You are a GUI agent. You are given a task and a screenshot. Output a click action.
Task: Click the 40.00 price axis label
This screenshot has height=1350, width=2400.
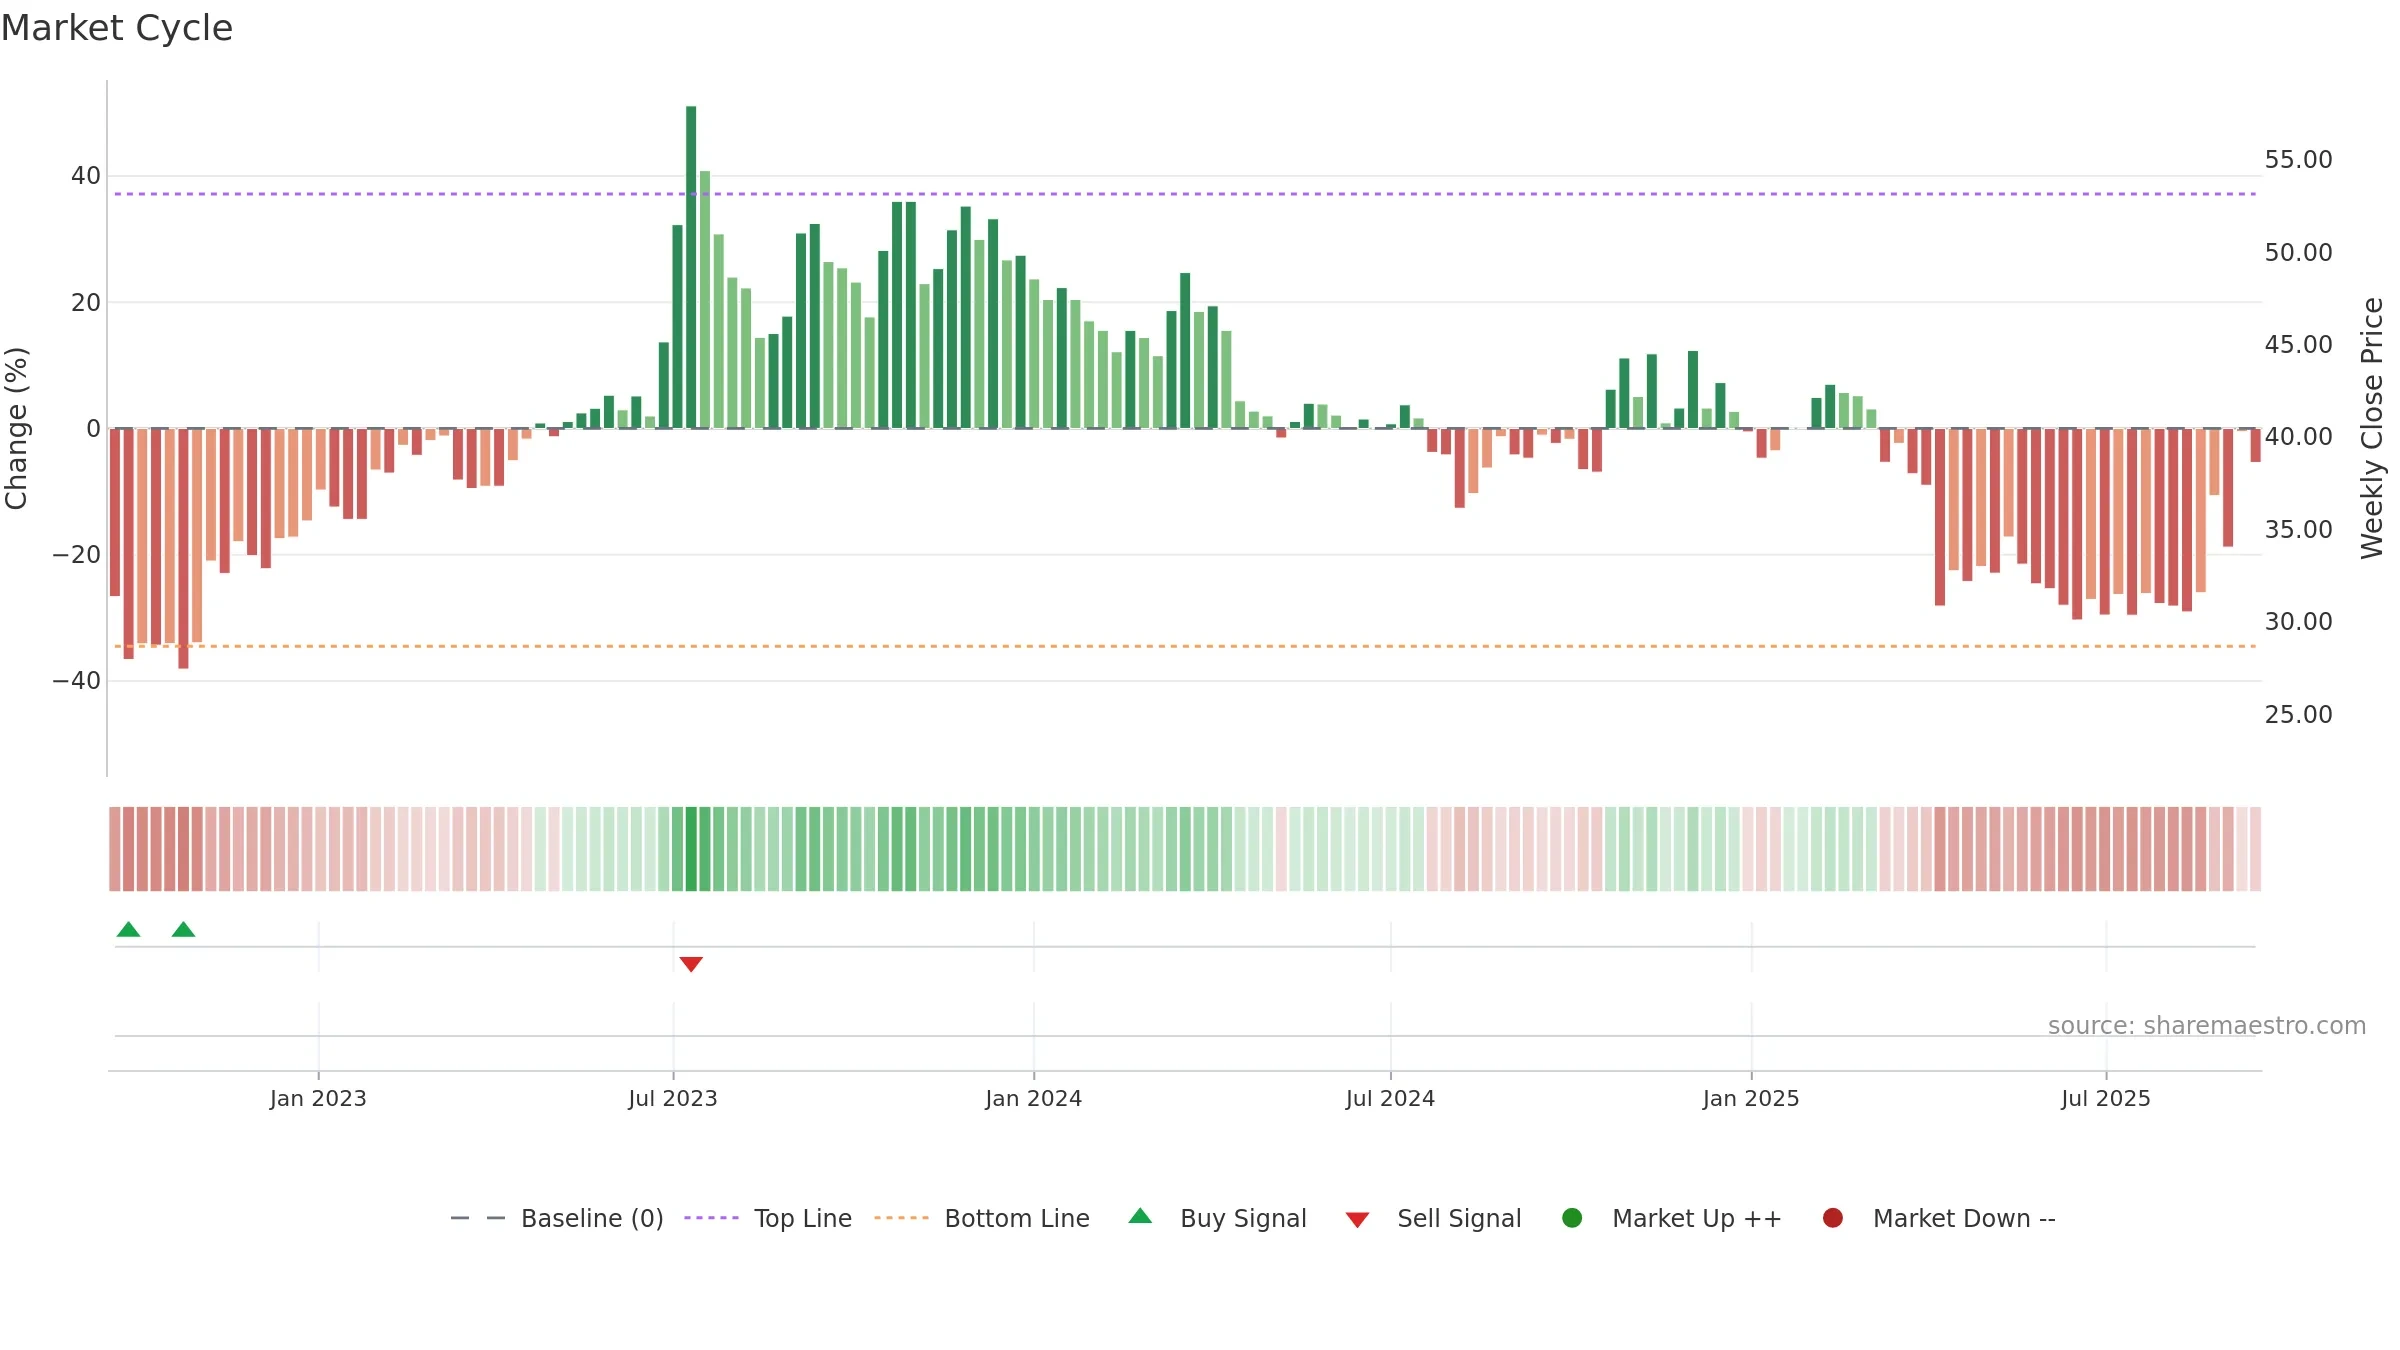coord(2299,436)
